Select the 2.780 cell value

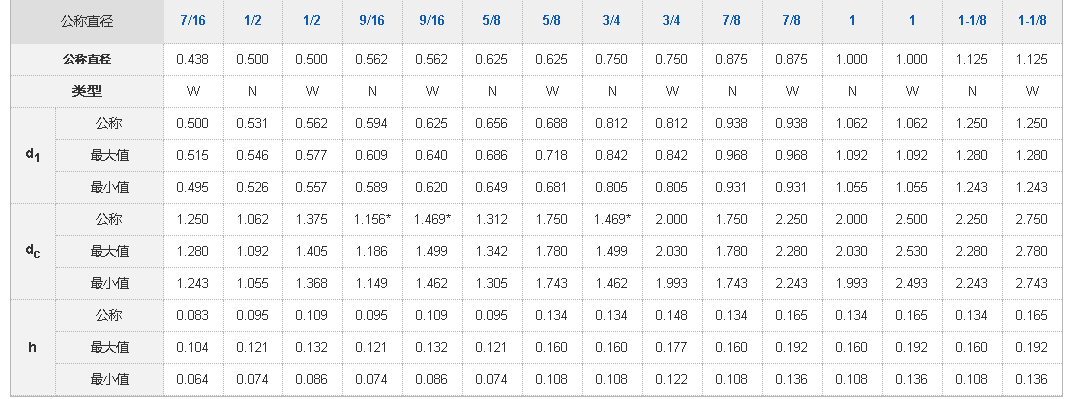[1032, 251]
